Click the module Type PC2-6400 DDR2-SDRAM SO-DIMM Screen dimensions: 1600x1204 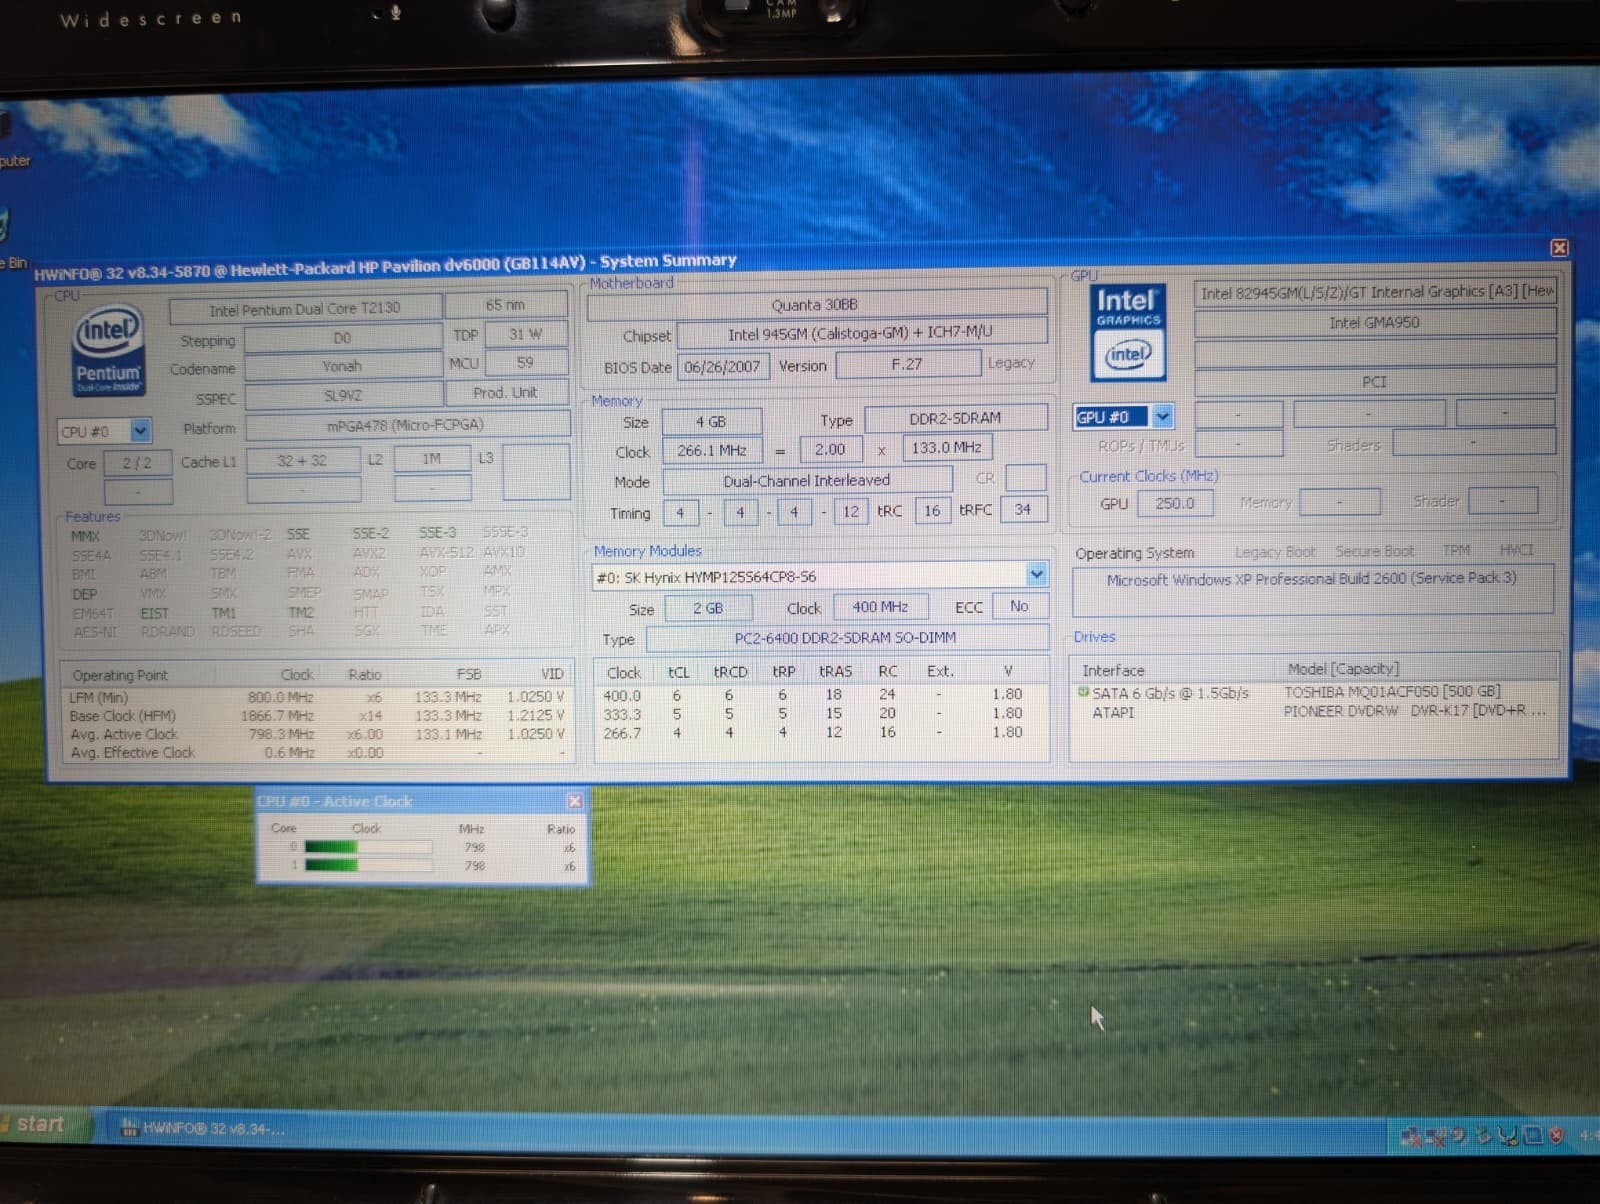[x=846, y=637]
